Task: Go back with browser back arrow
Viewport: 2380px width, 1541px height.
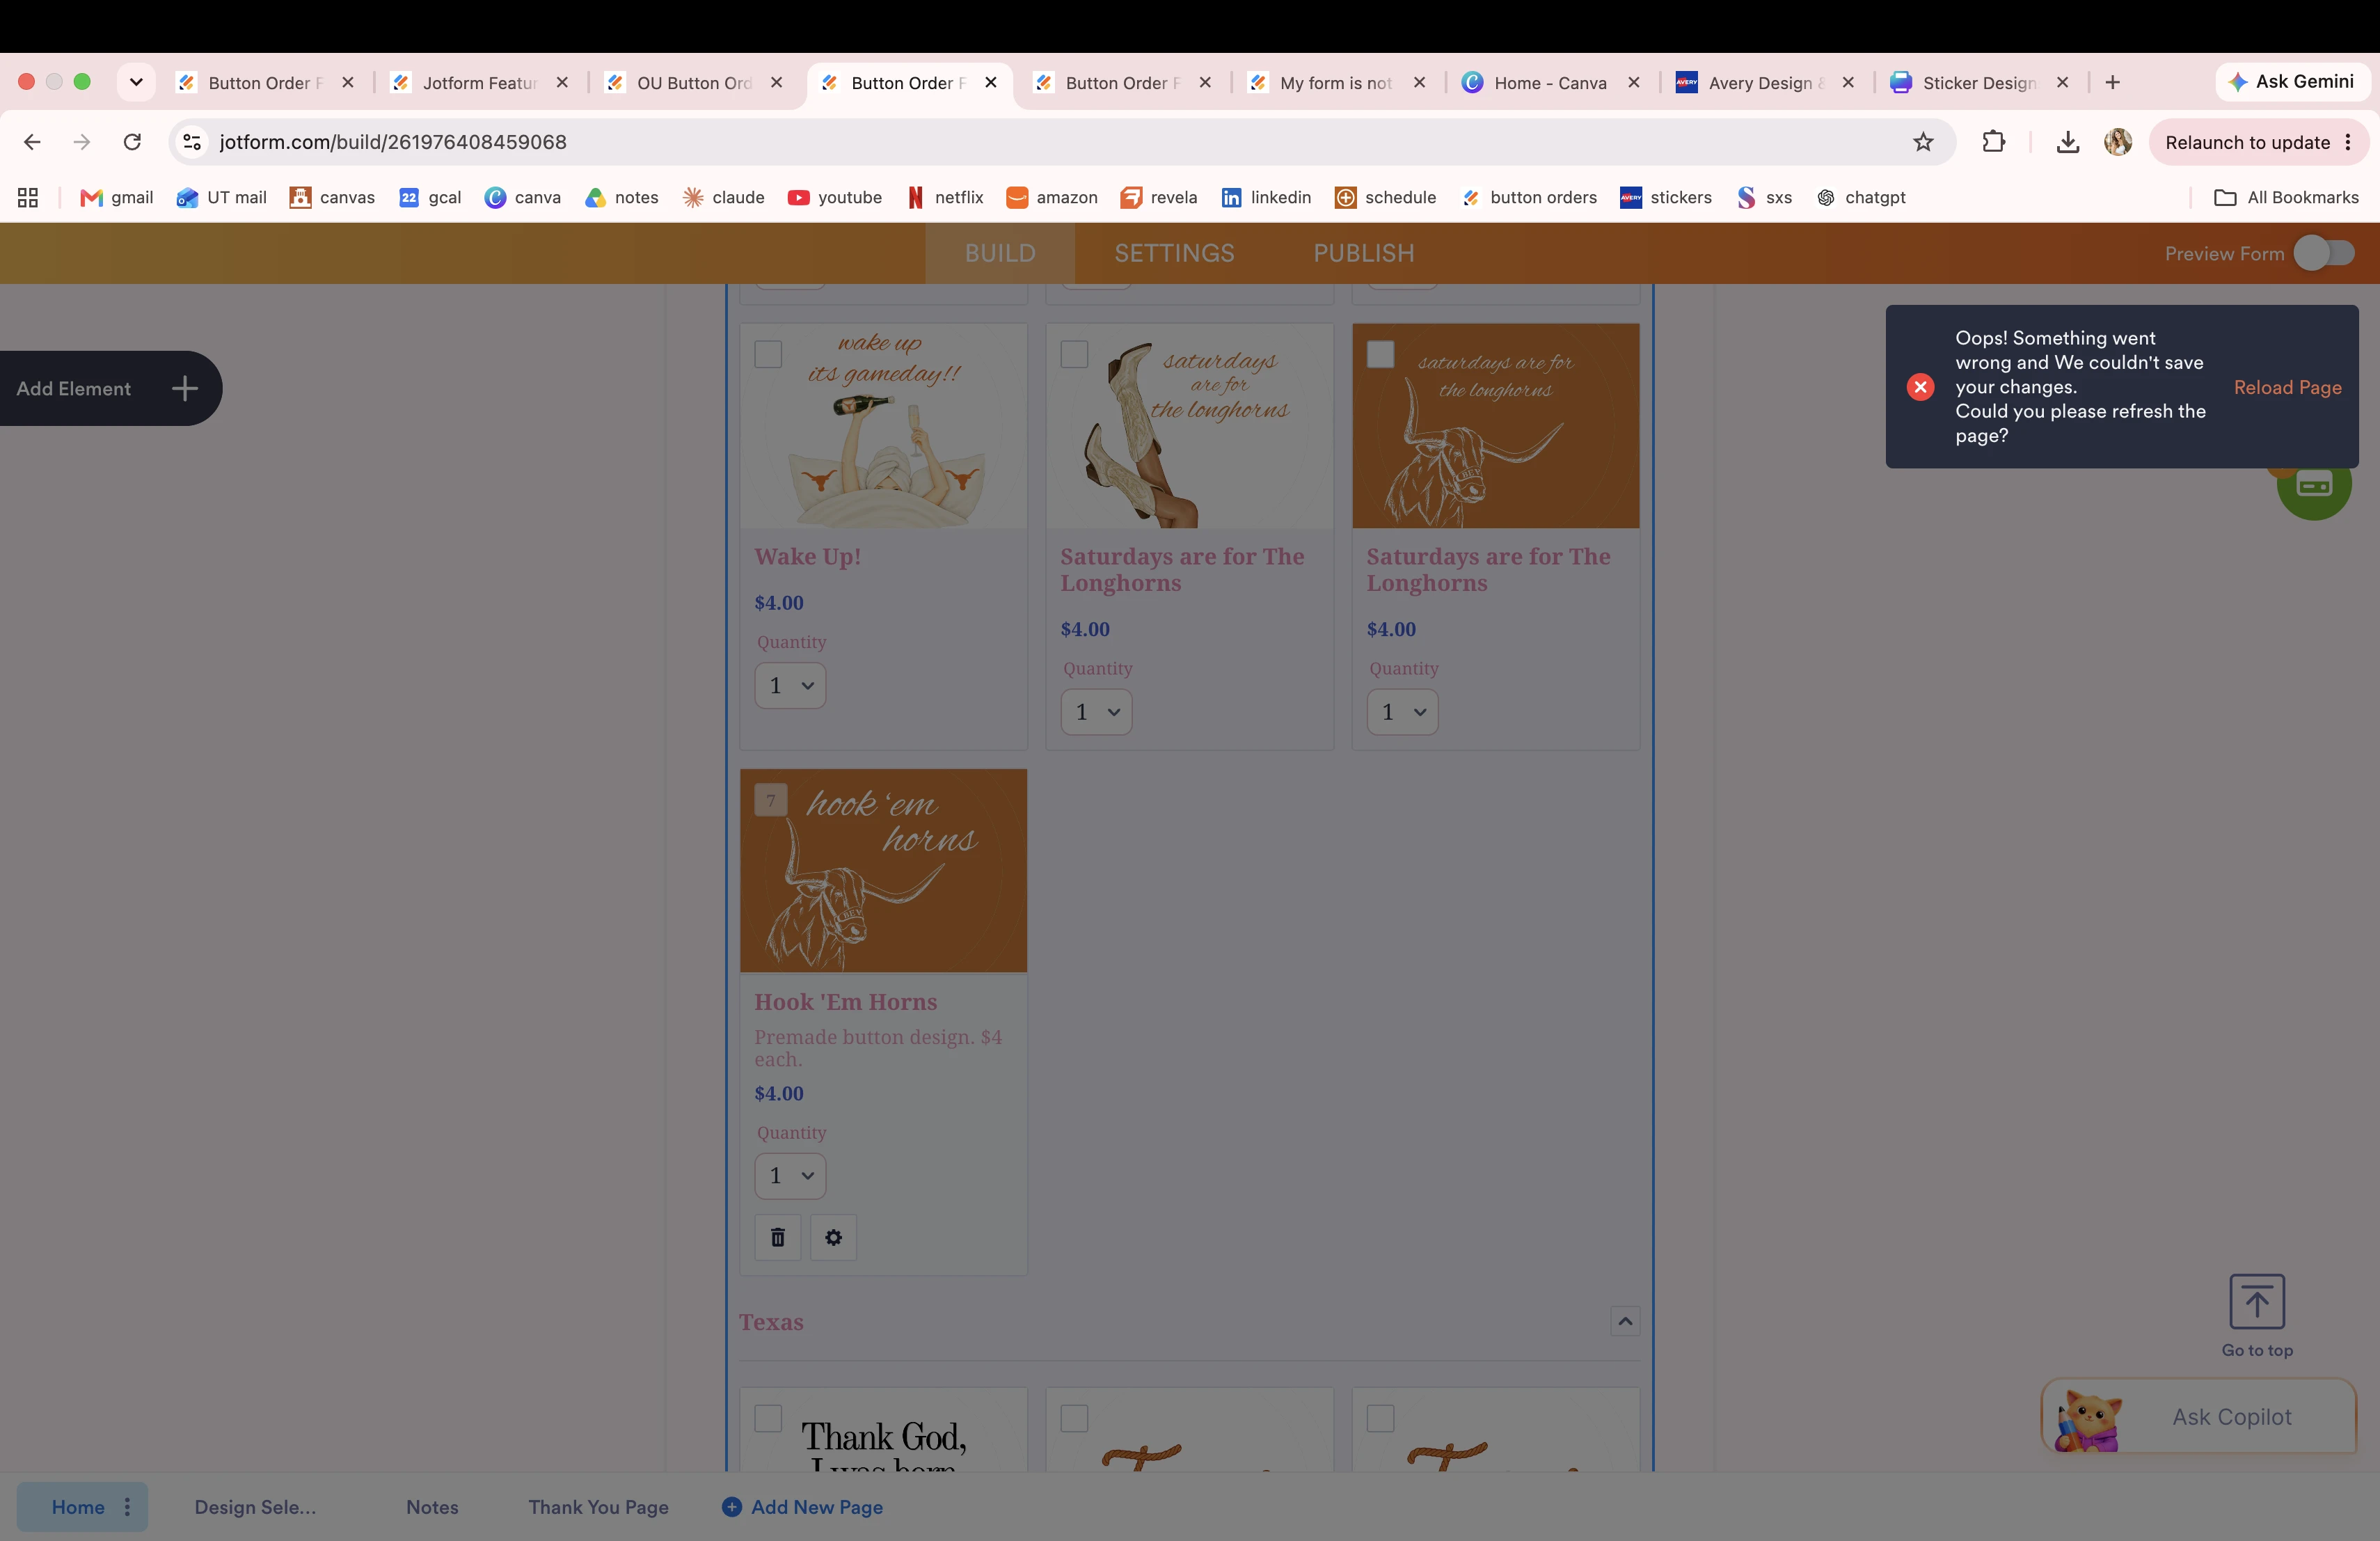Action: (x=32, y=142)
